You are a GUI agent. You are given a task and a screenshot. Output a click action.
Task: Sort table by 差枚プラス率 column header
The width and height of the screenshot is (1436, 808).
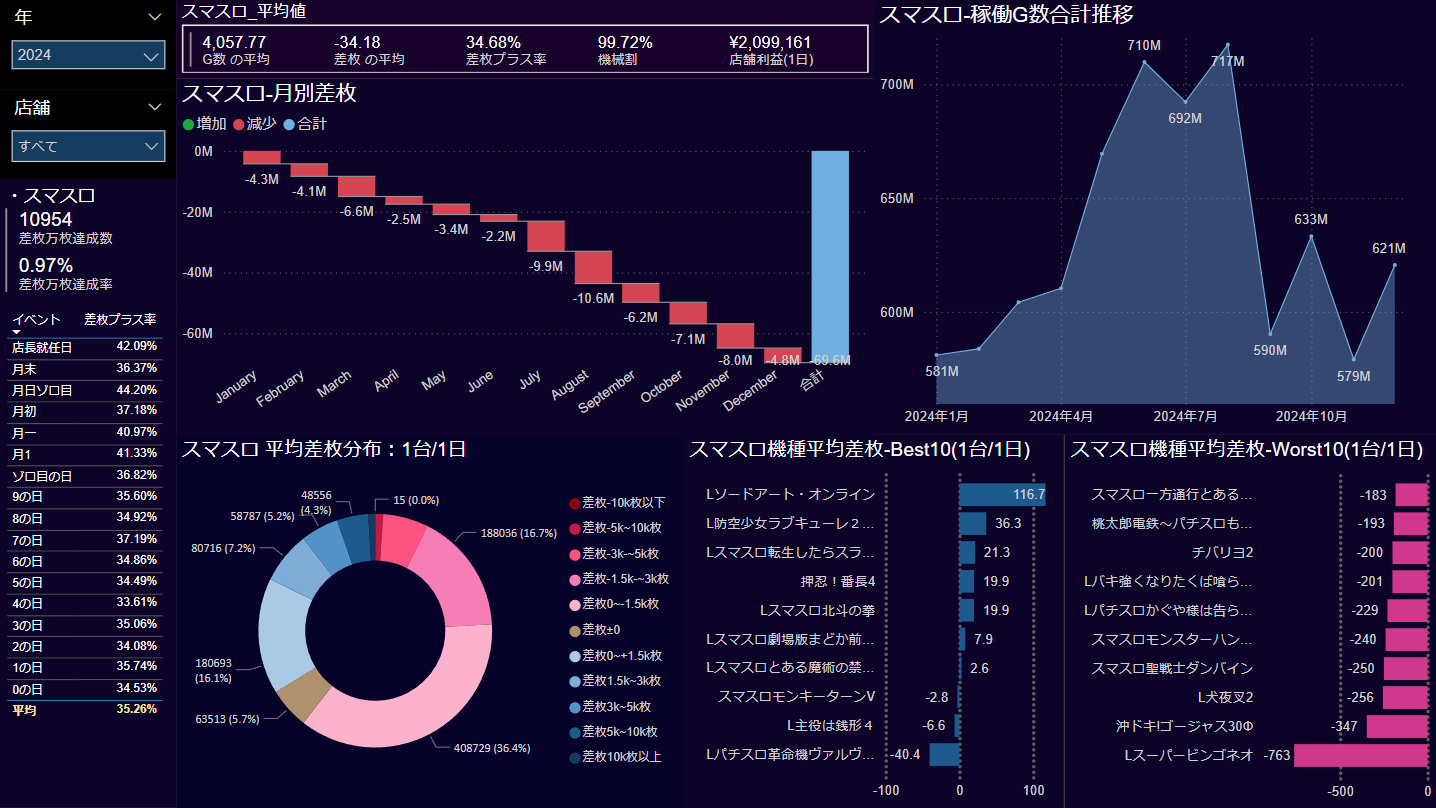(119, 320)
